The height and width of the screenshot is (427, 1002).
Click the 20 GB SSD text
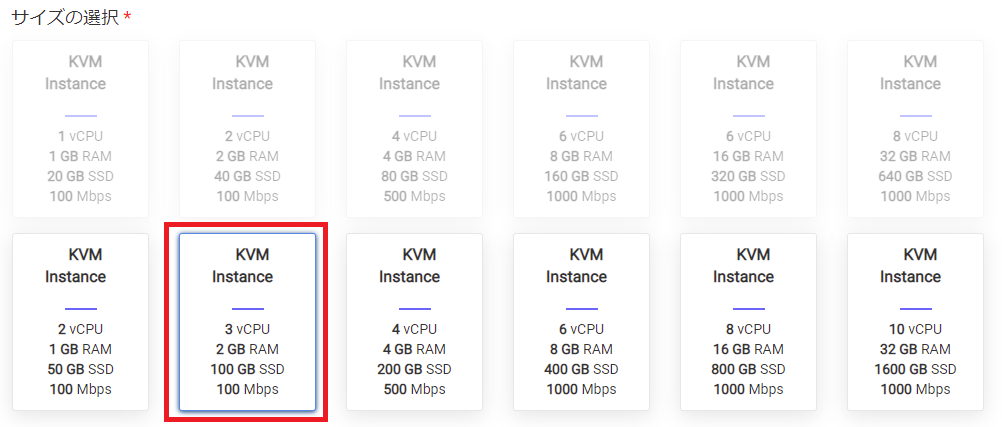81,176
